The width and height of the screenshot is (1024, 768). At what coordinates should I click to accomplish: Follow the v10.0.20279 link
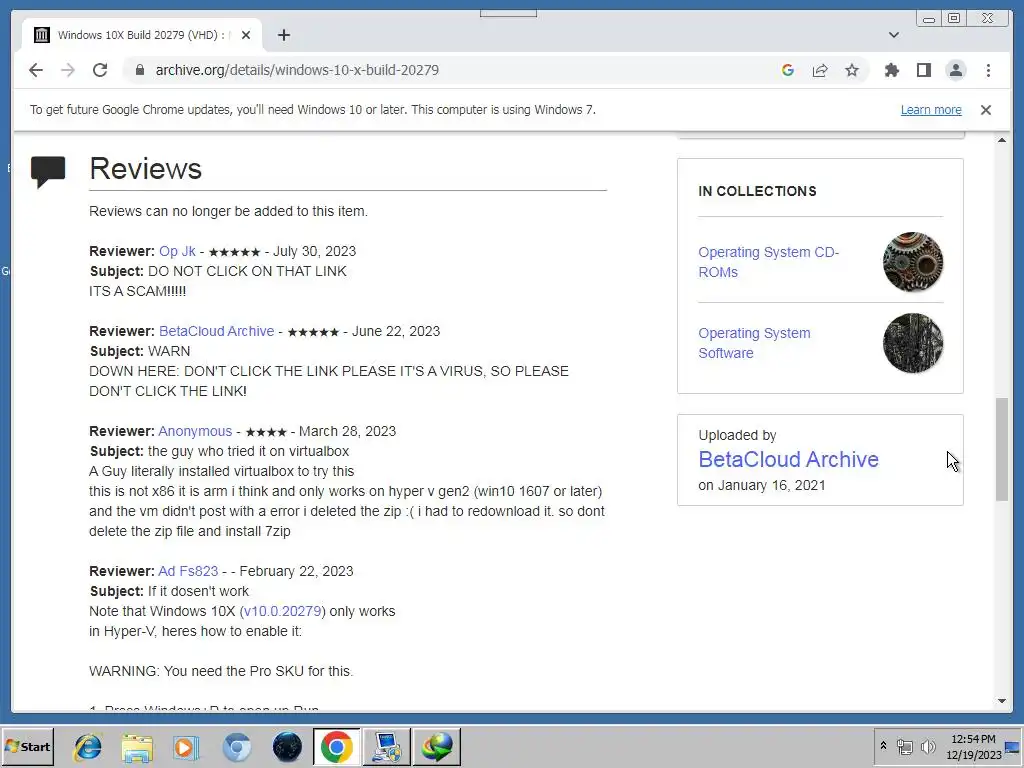coord(281,611)
